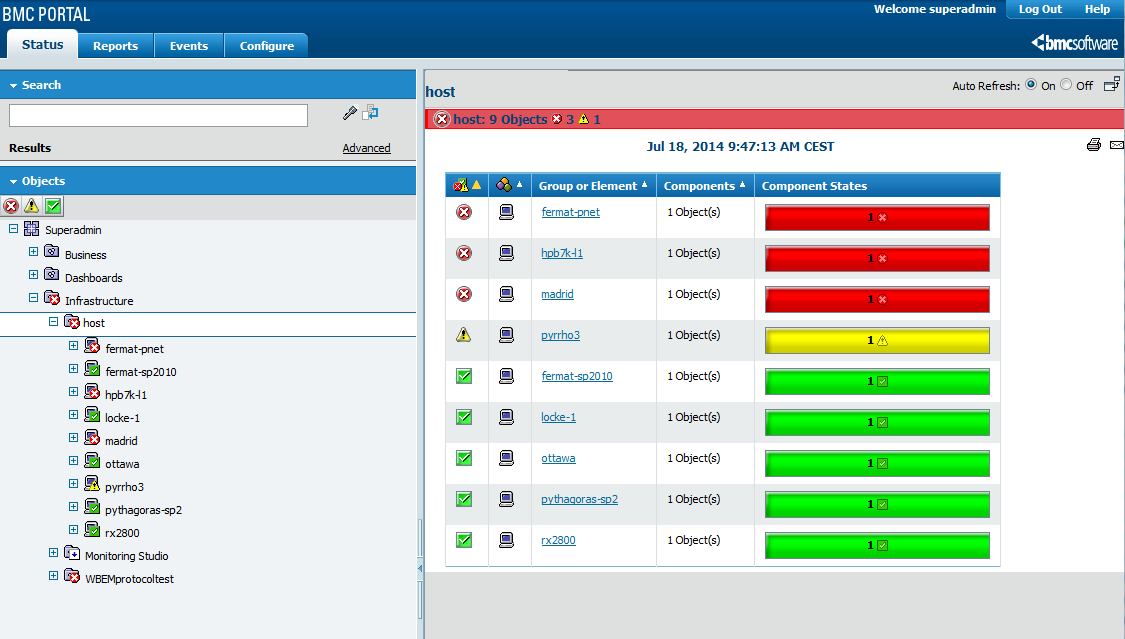The width and height of the screenshot is (1125, 639).
Task: Click the splitter collapse arrow handle
Action: [420, 569]
